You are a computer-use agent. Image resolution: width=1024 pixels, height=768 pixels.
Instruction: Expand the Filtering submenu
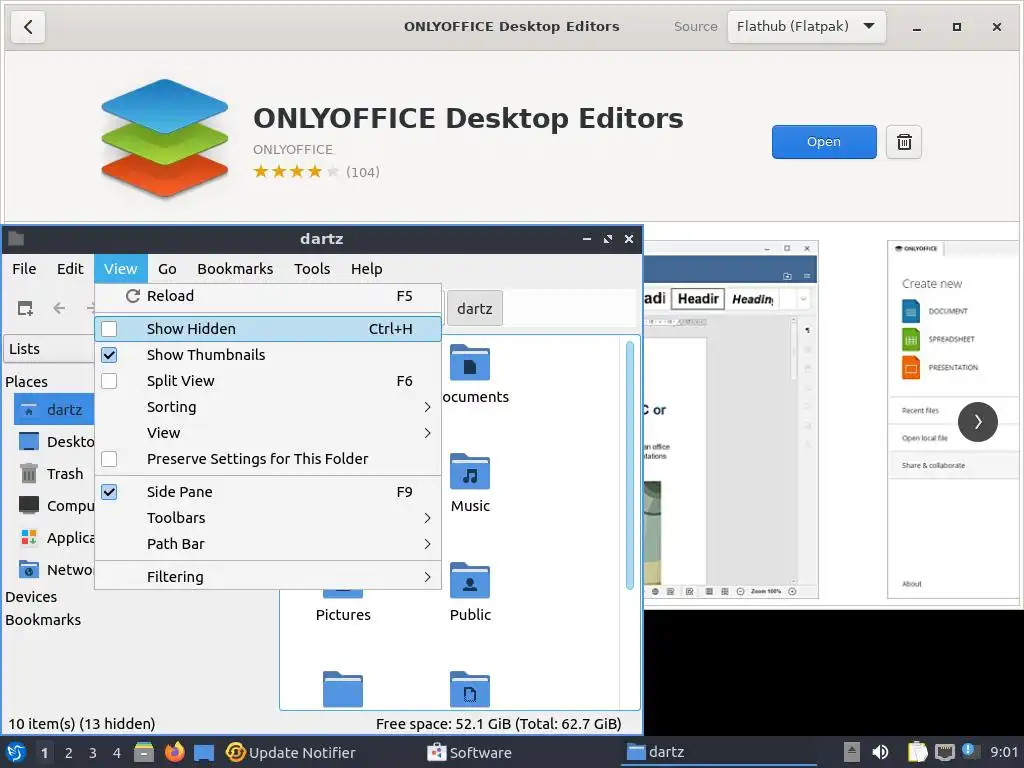(x=268, y=577)
